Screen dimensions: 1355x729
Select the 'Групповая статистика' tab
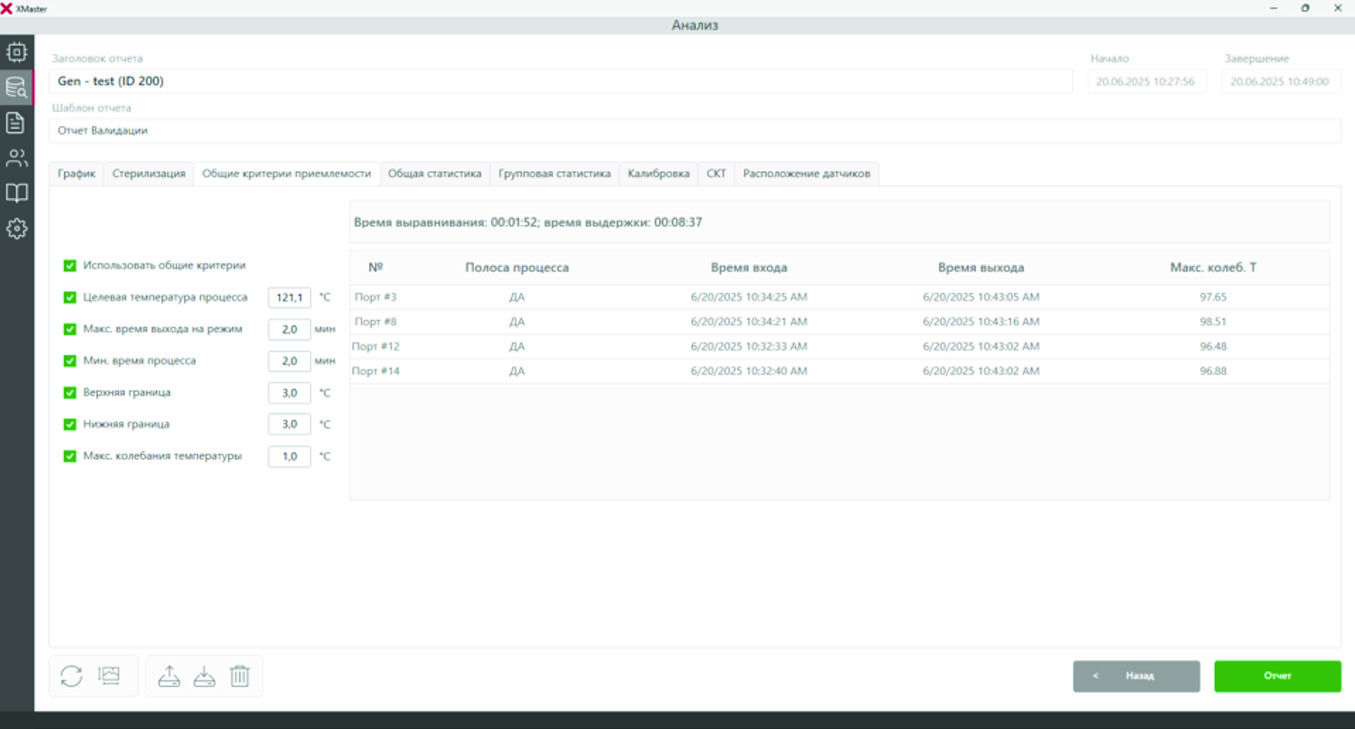point(554,174)
